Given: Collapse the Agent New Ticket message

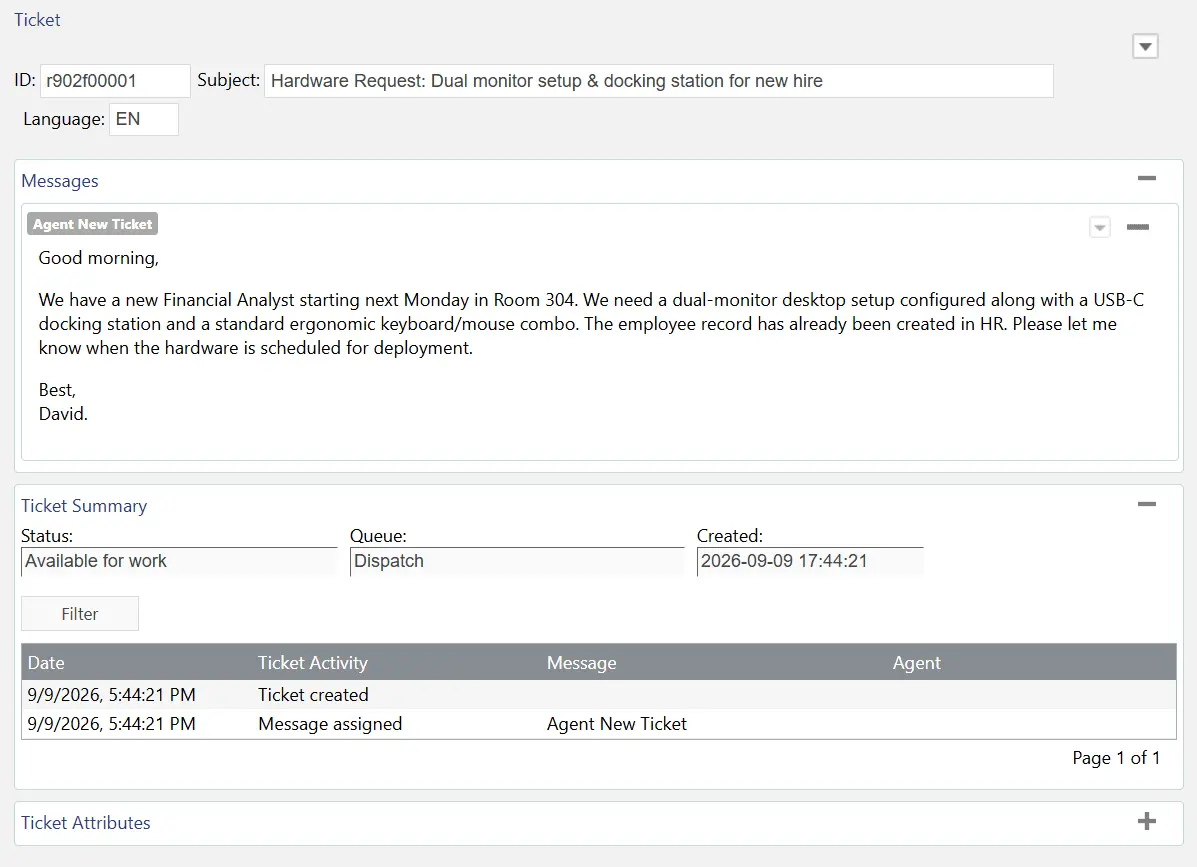Looking at the screenshot, I should [1137, 227].
